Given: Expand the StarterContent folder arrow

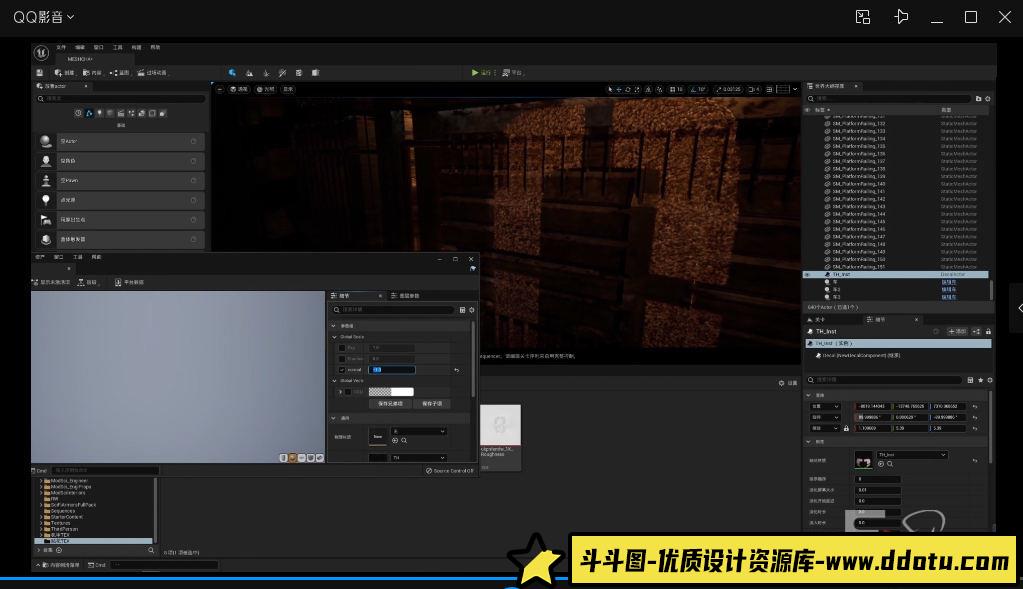Looking at the screenshot, I should (41, 517).
